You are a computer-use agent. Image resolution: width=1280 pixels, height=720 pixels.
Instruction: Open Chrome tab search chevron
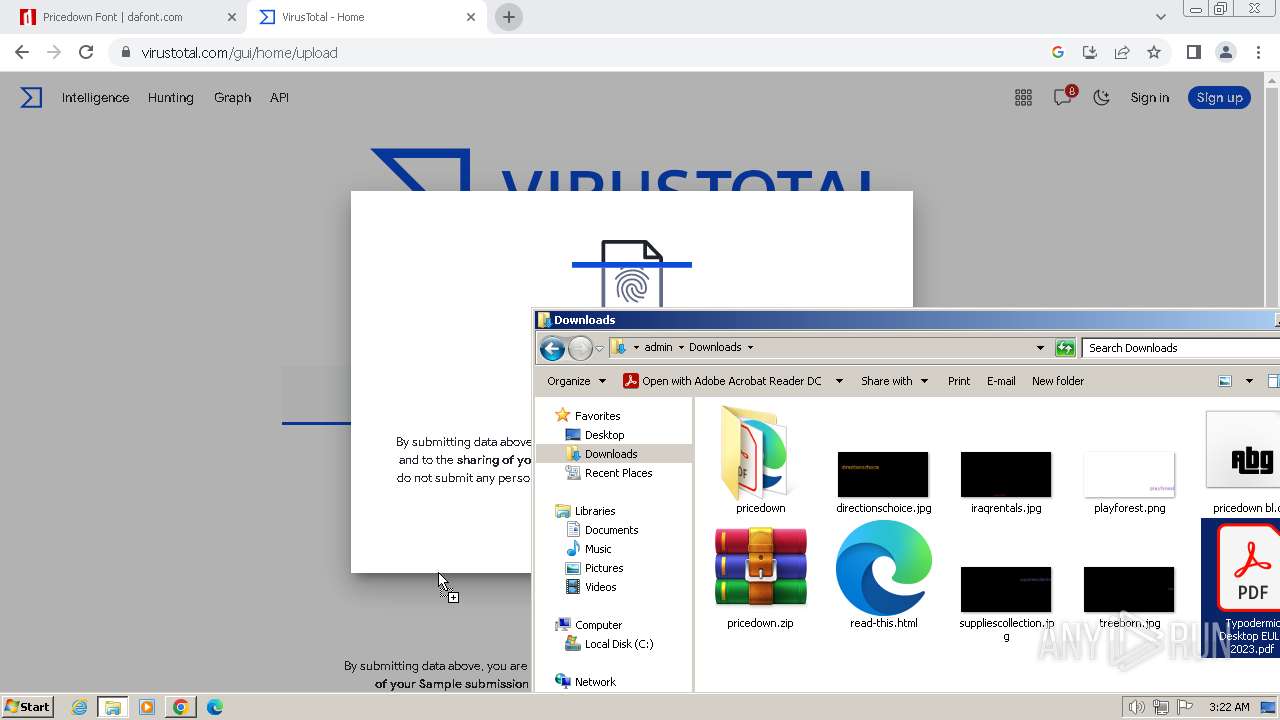click(x=1160, y=17)
